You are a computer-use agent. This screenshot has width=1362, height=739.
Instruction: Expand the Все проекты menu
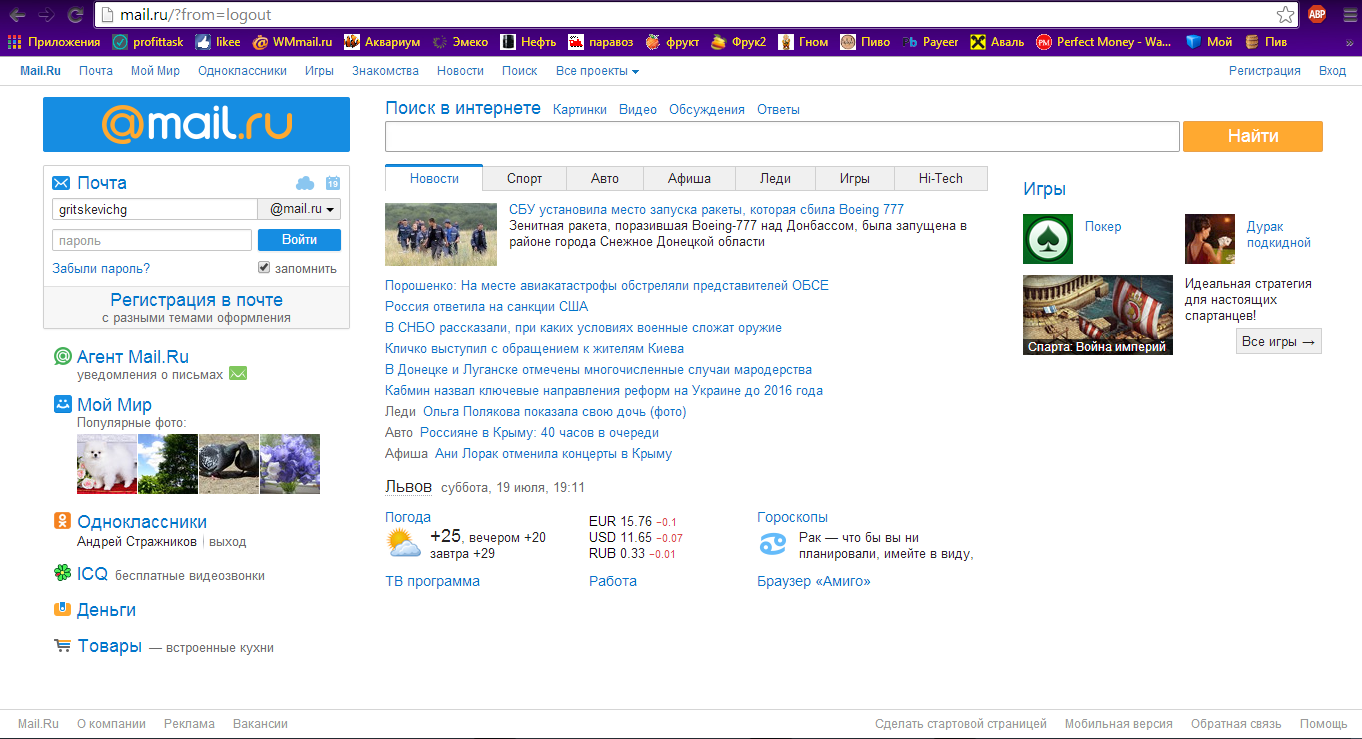pyautogui.click(x=597, y=71)
